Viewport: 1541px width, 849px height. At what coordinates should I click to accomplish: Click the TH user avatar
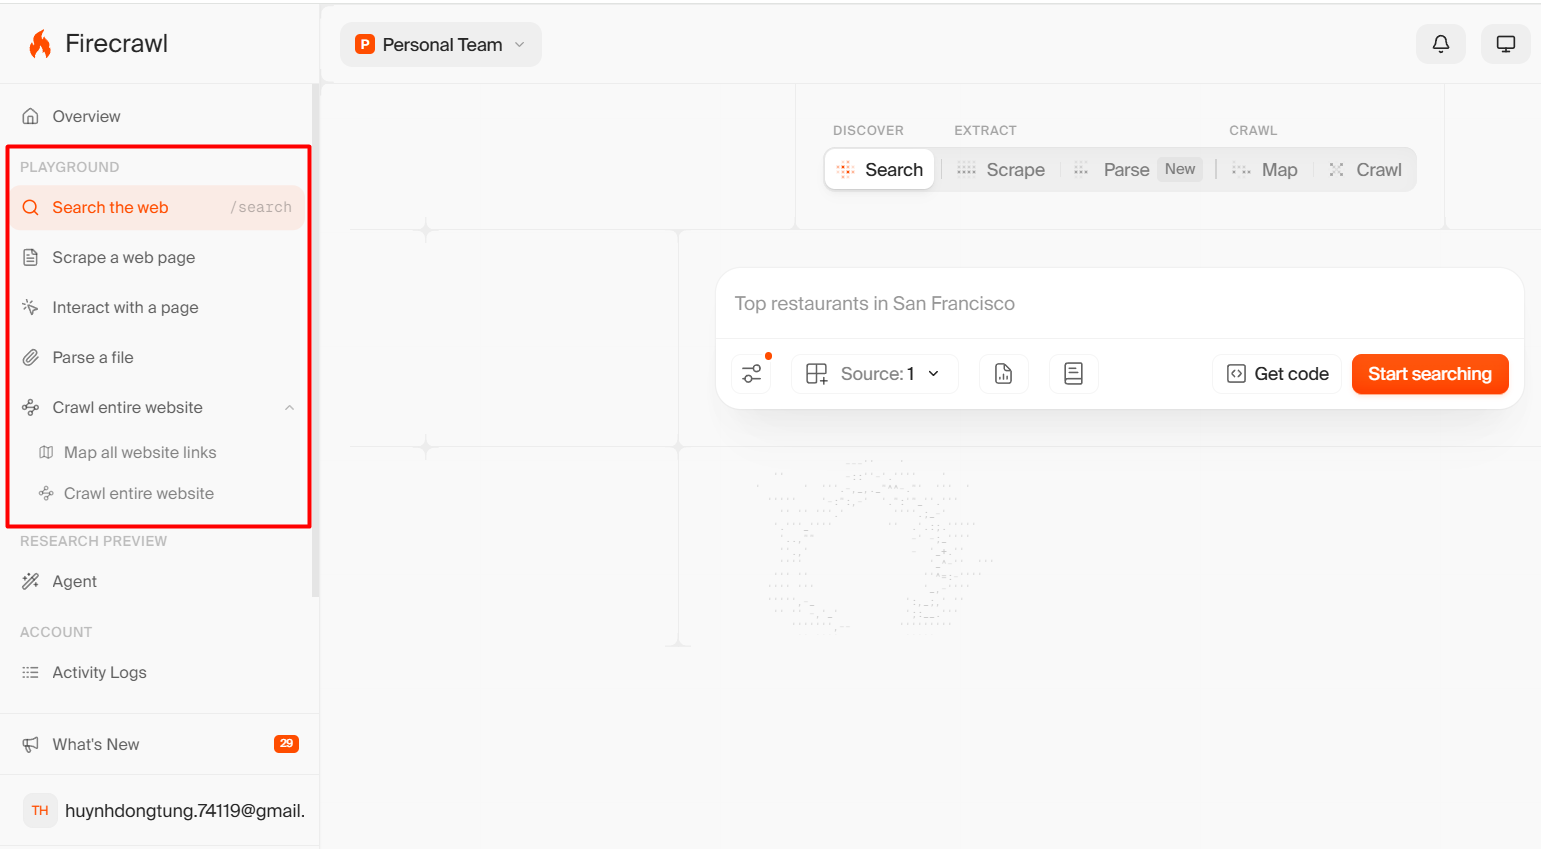click(x=40, y=810)
